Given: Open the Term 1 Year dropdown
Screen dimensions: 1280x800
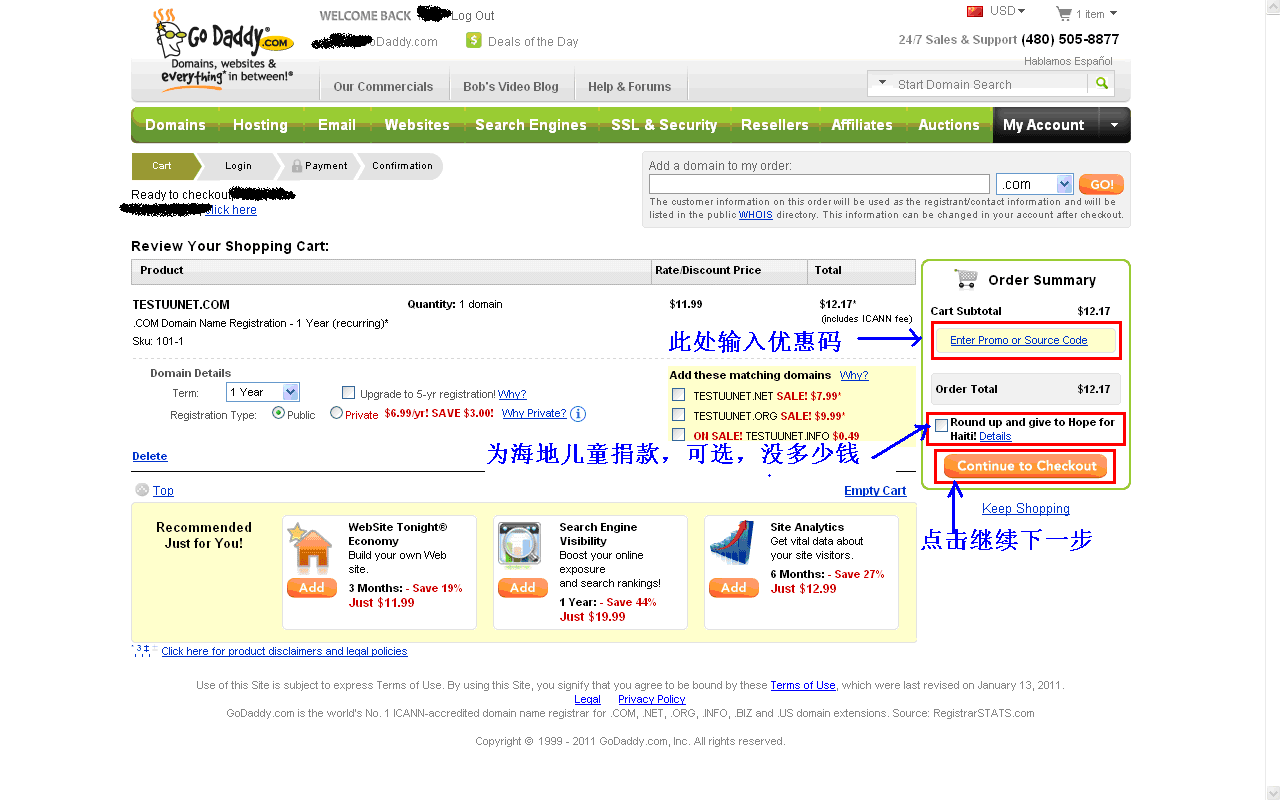Looking at the screenshot, I should [263, 393].
